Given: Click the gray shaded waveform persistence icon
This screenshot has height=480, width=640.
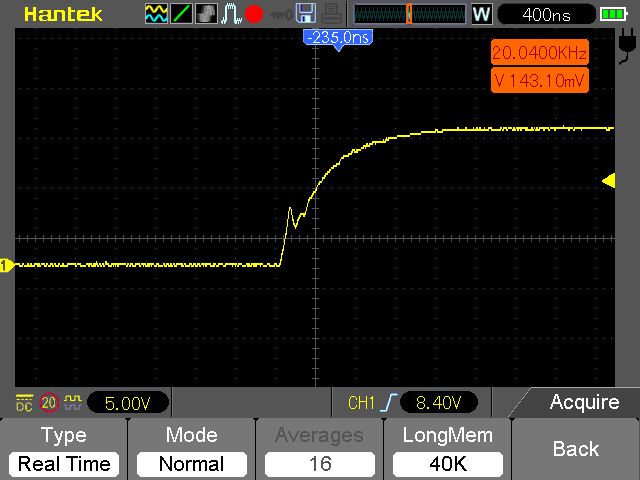Looking at the screenshot, I should (206, 13).
